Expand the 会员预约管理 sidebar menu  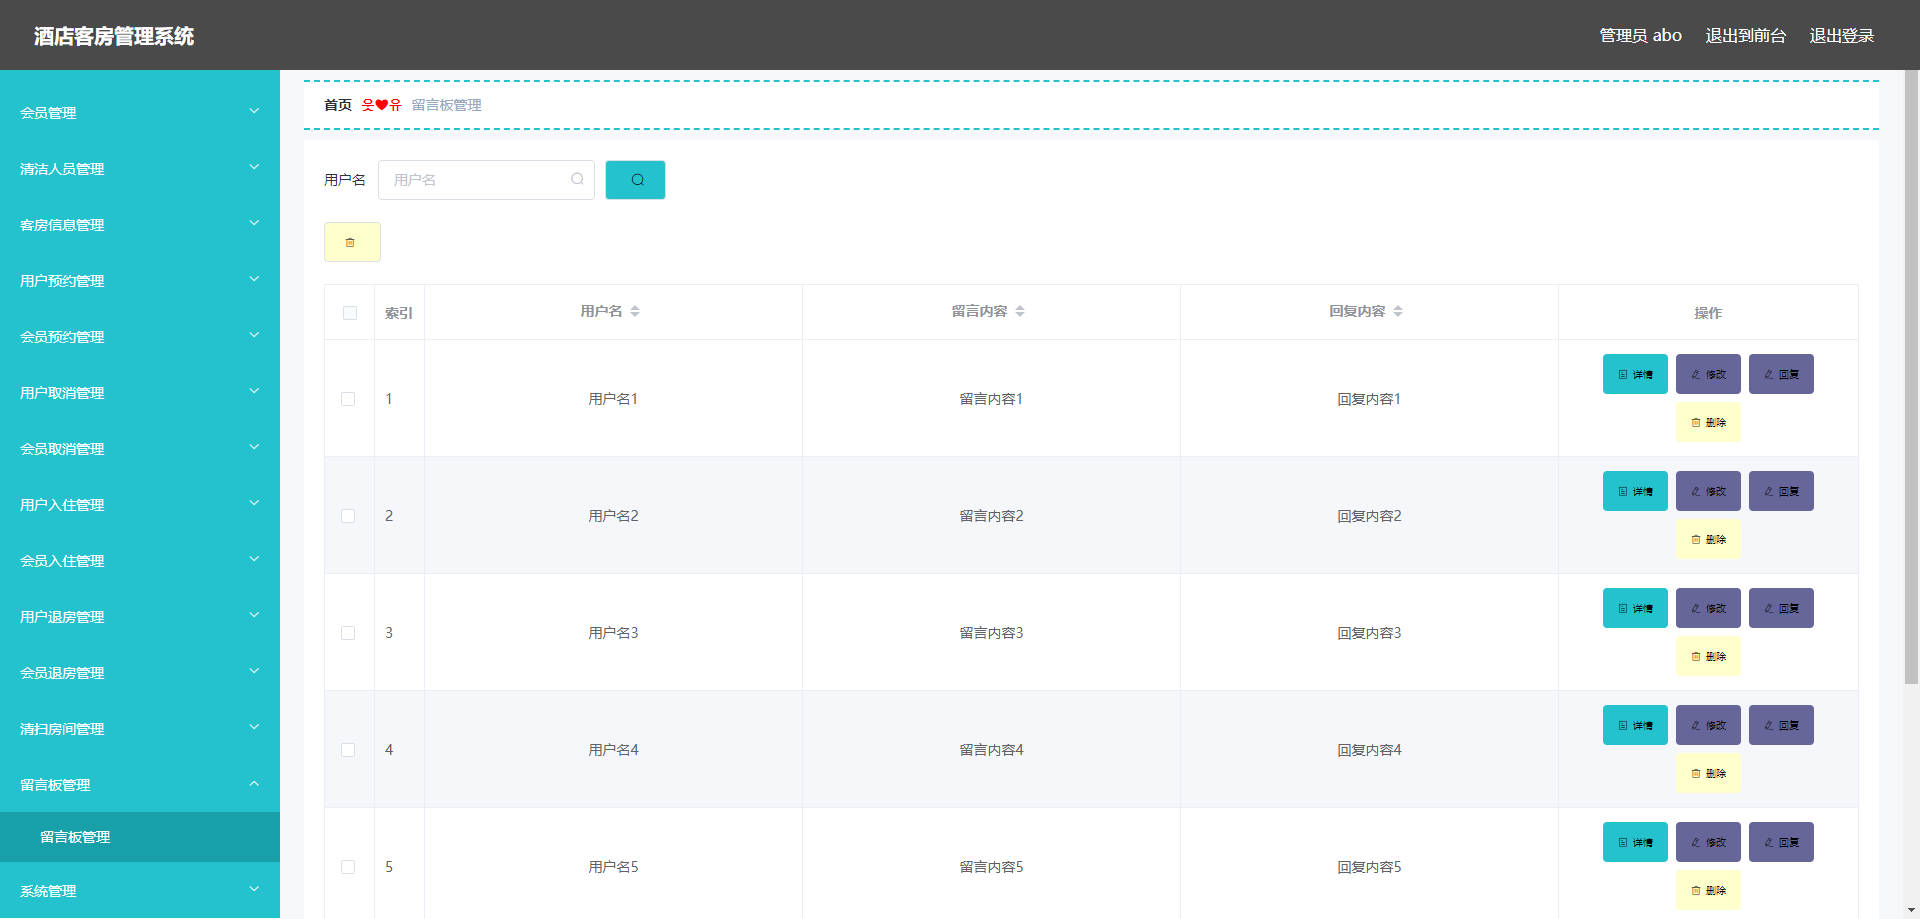[x=140, y=336]
